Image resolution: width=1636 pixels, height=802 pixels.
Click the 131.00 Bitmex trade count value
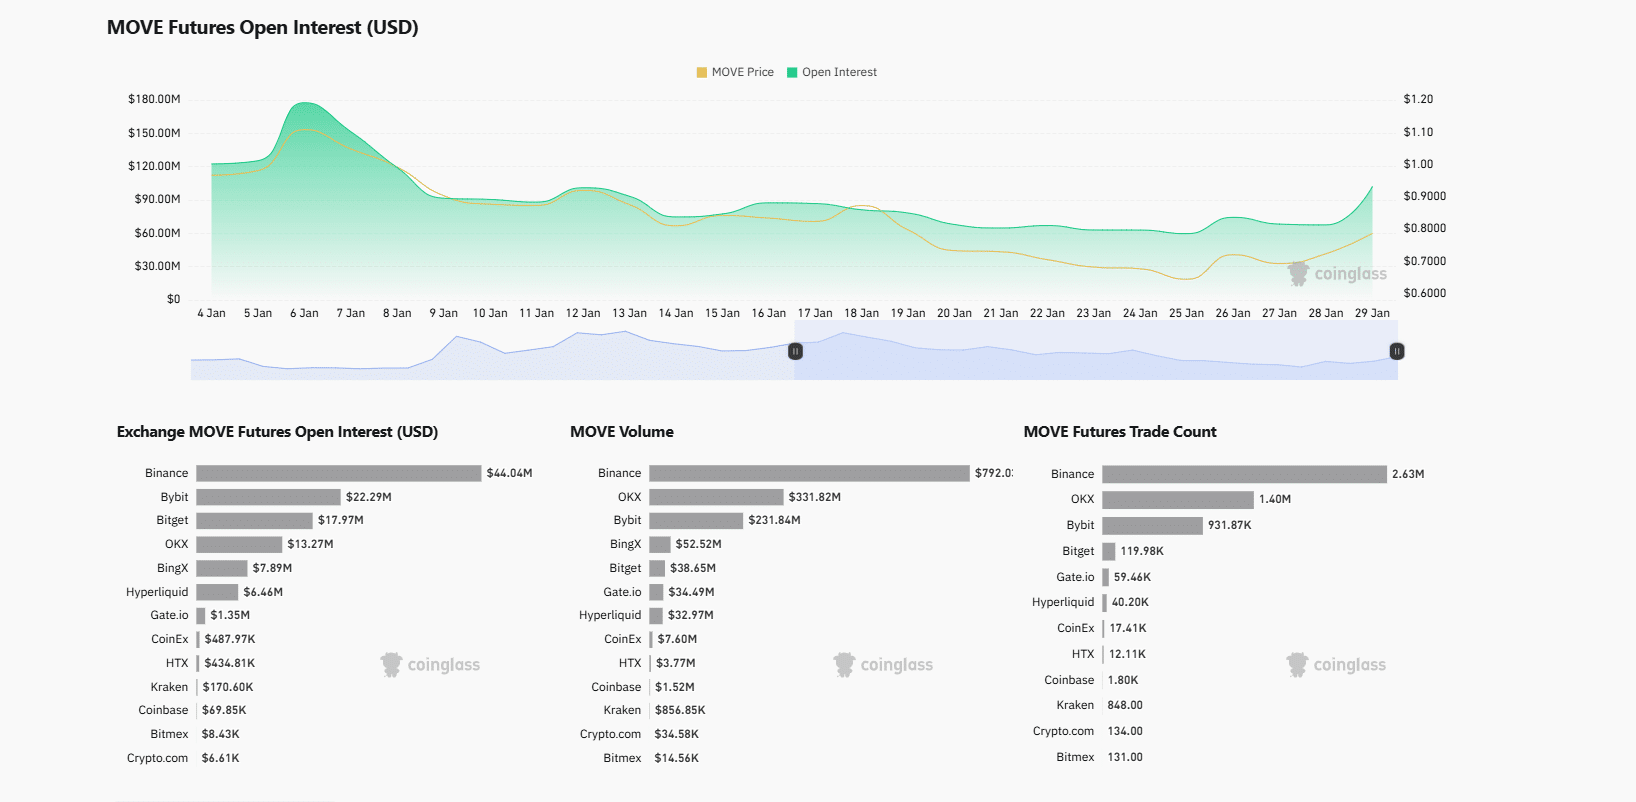[x=1125, y=757]
